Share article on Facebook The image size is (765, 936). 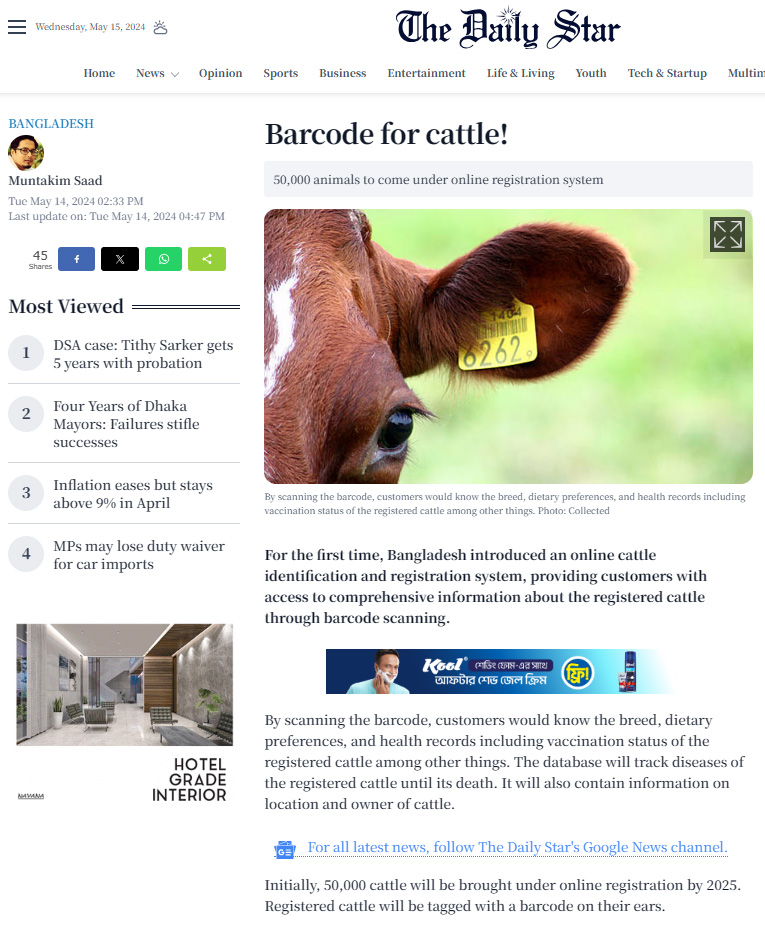click(76, 259)
